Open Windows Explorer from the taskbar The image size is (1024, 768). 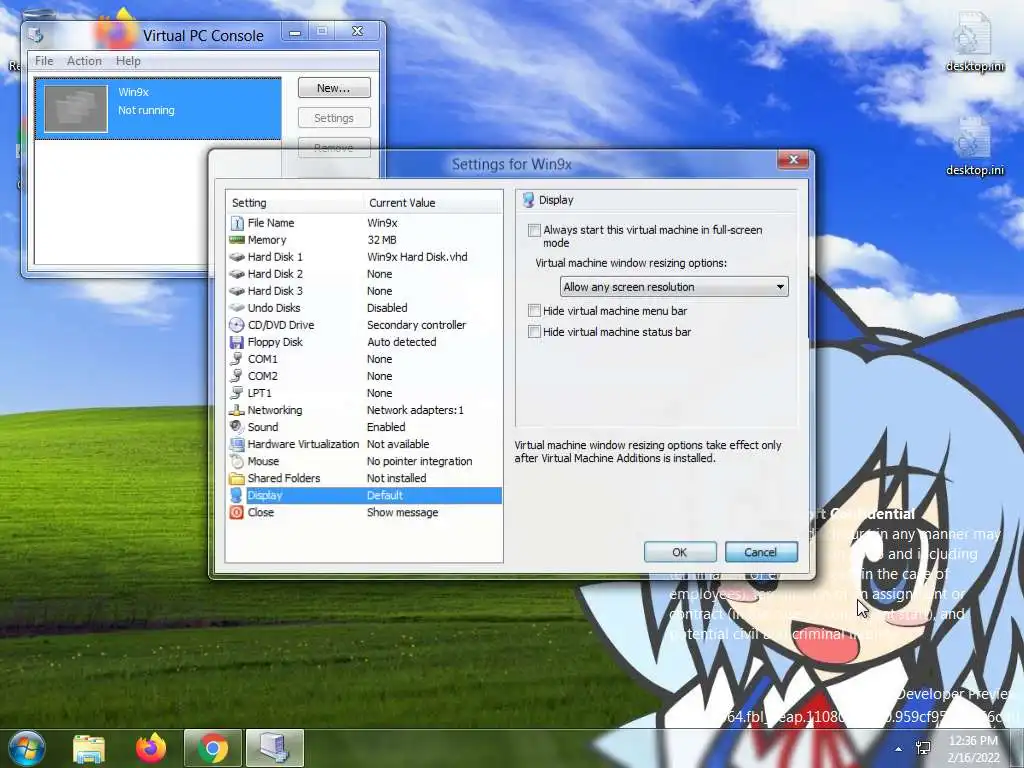click(89, 749)
